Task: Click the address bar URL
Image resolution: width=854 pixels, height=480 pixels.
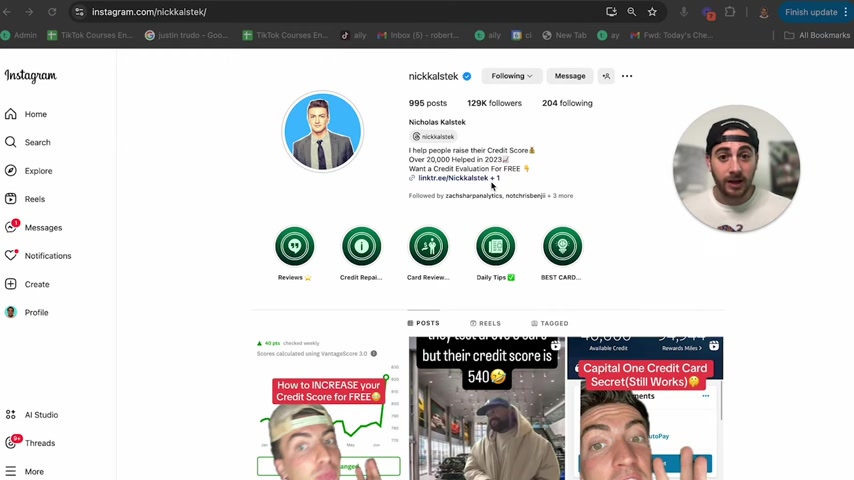Action: [149, 12]
